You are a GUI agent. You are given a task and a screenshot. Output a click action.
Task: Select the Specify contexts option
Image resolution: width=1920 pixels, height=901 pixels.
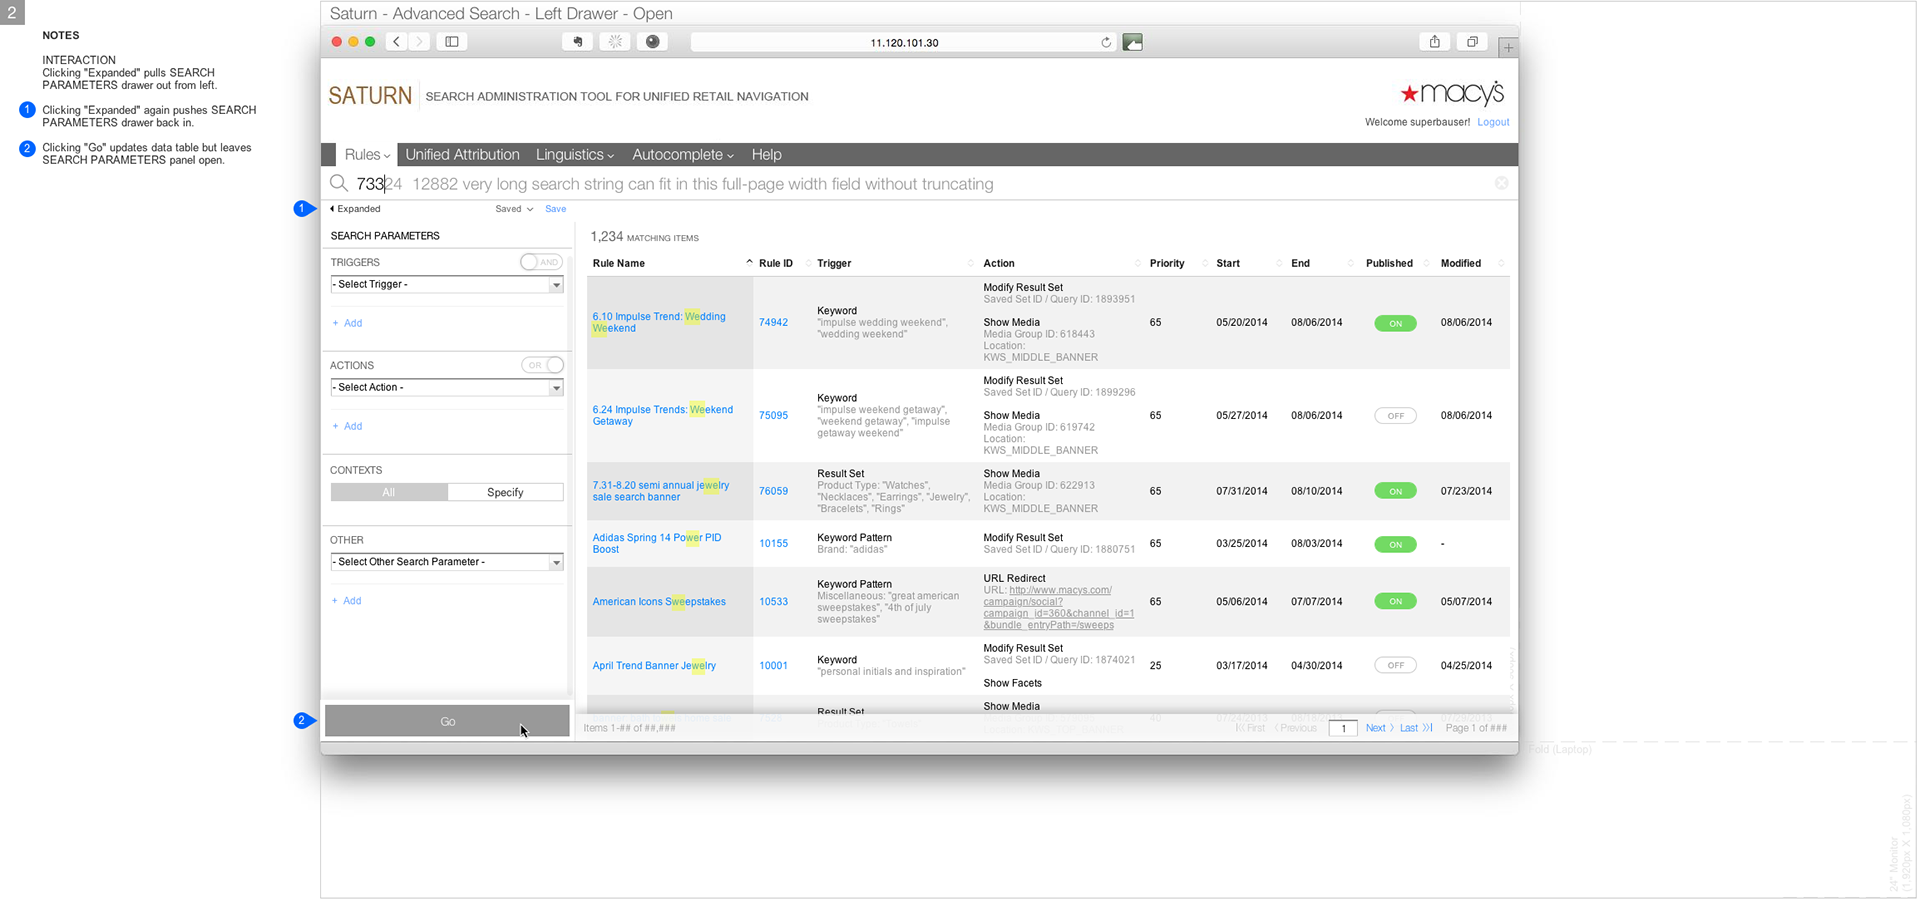tap(505, 492)
